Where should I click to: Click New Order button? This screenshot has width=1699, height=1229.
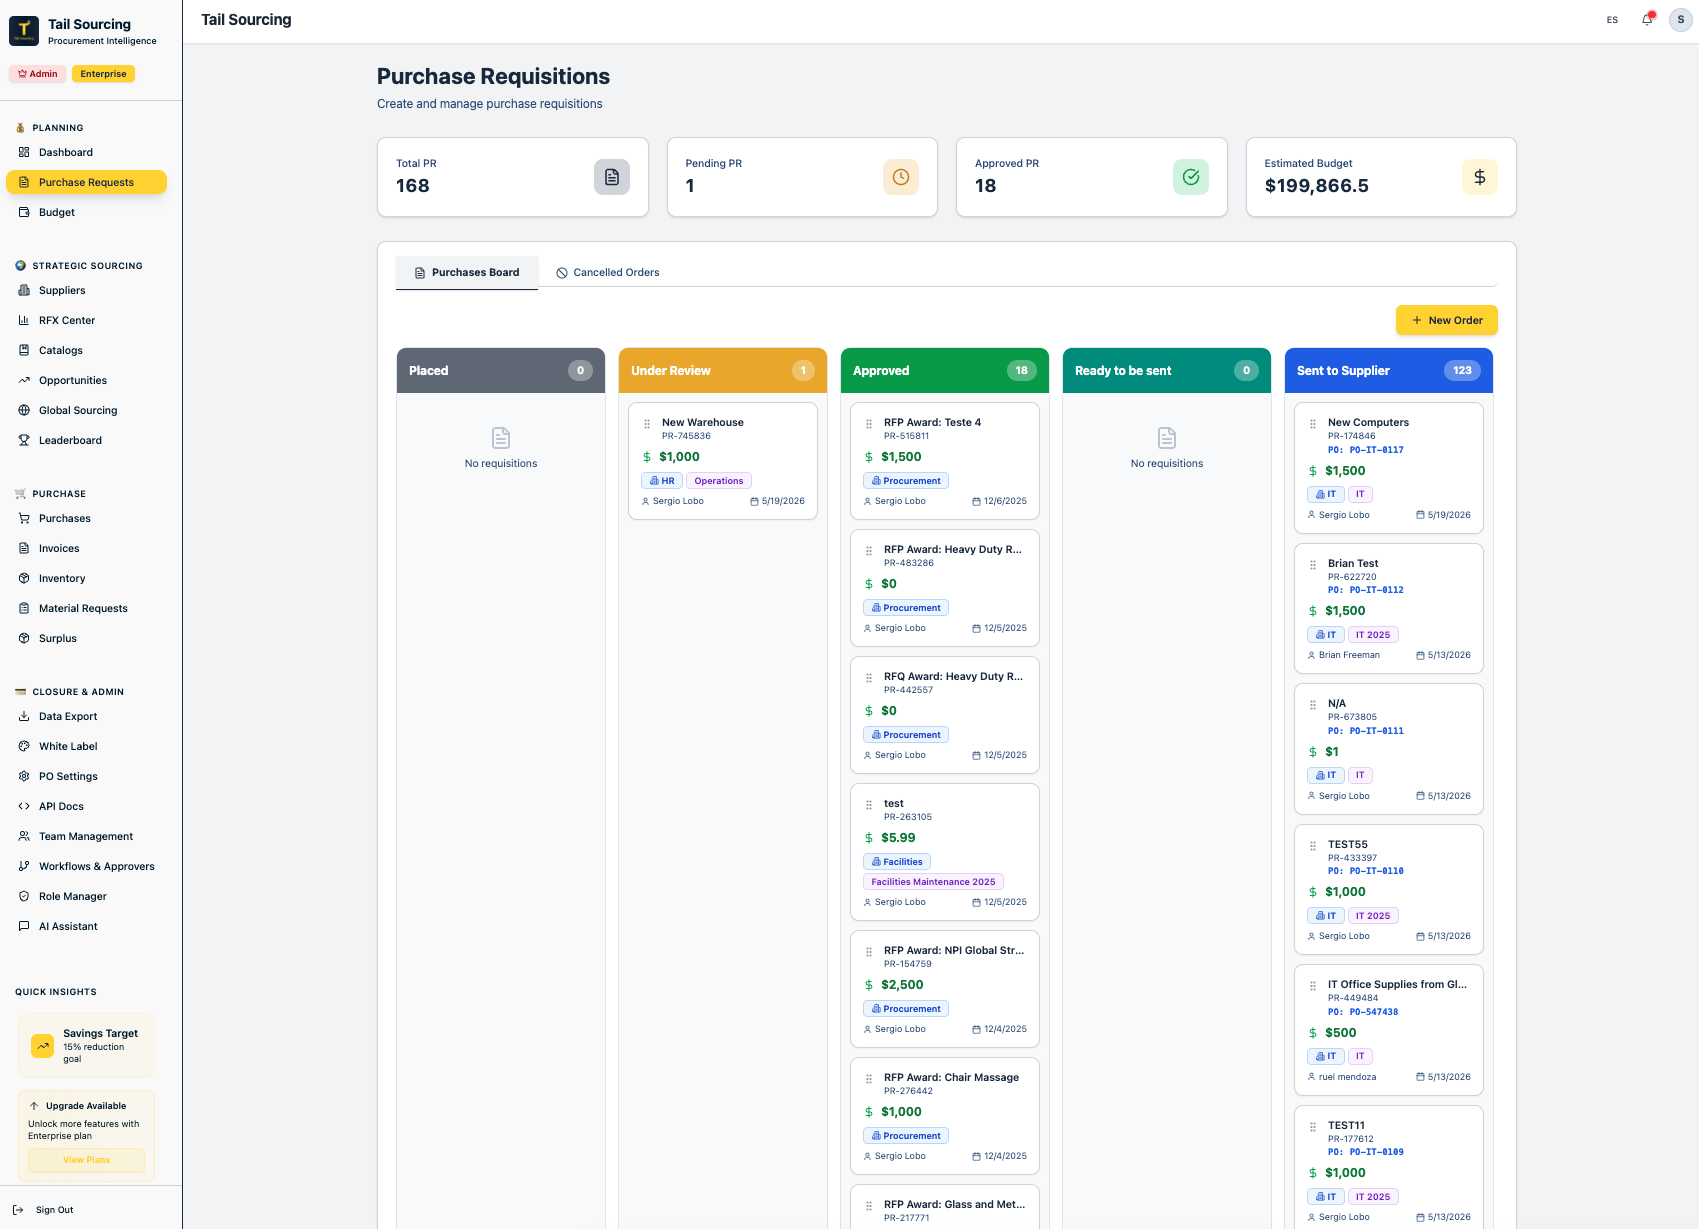pos(1446,320)
